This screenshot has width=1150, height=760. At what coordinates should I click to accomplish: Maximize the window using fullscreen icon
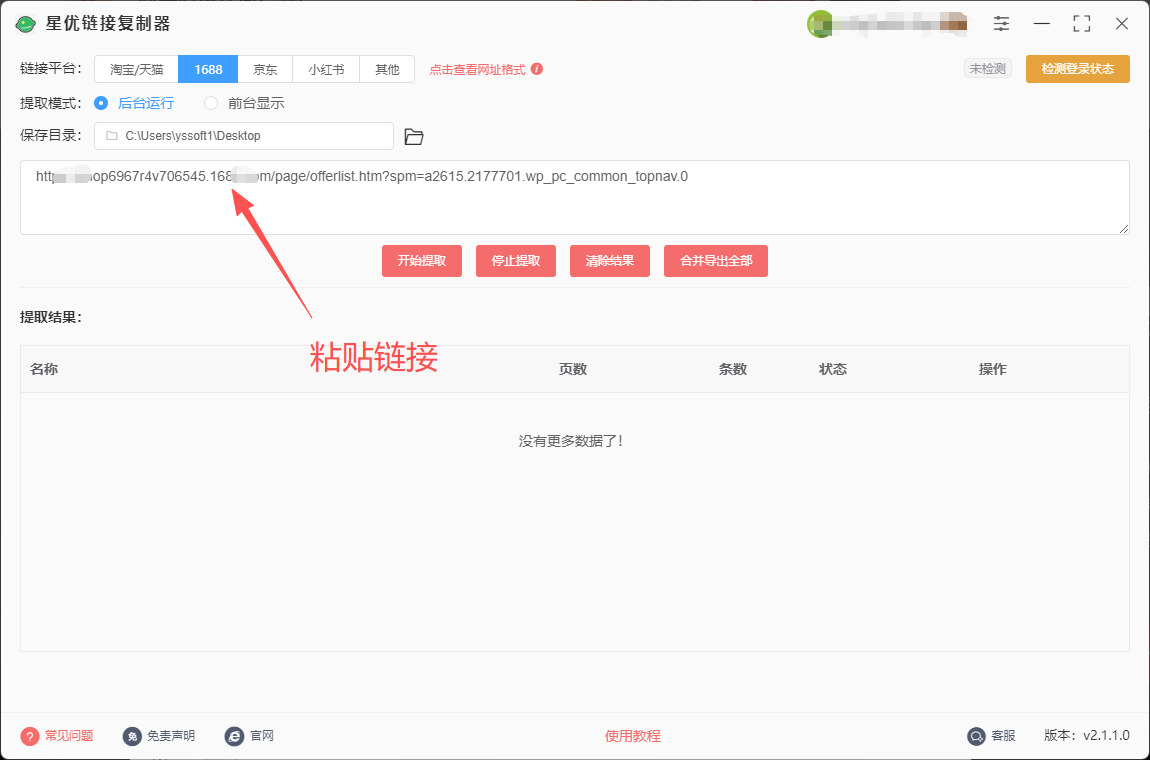coord(1082,23)
